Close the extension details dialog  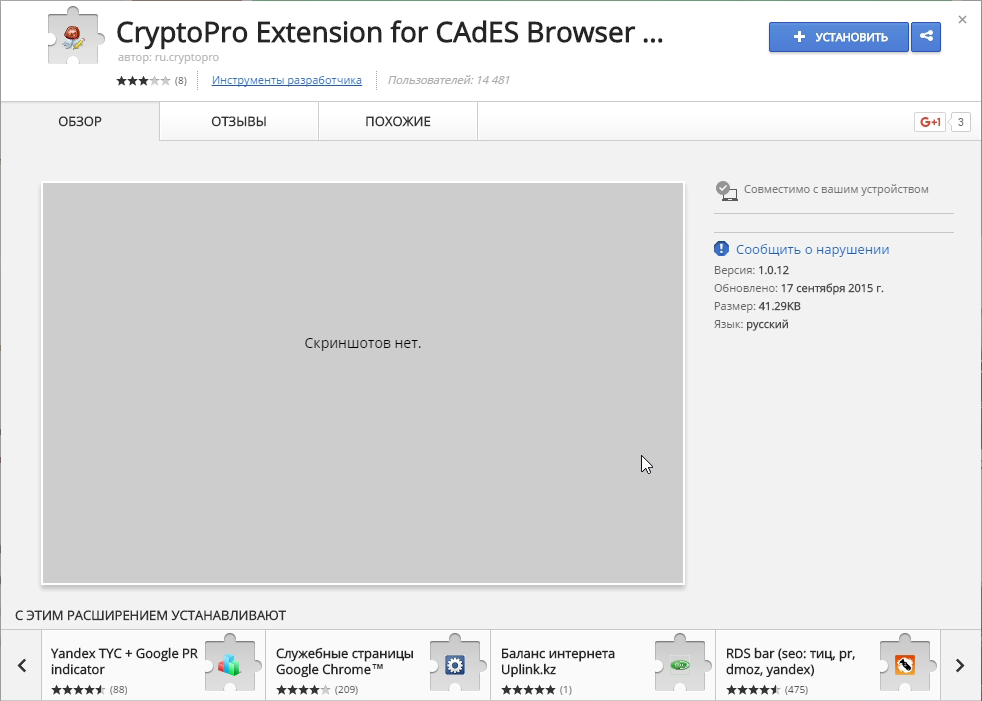coord(962,19)
